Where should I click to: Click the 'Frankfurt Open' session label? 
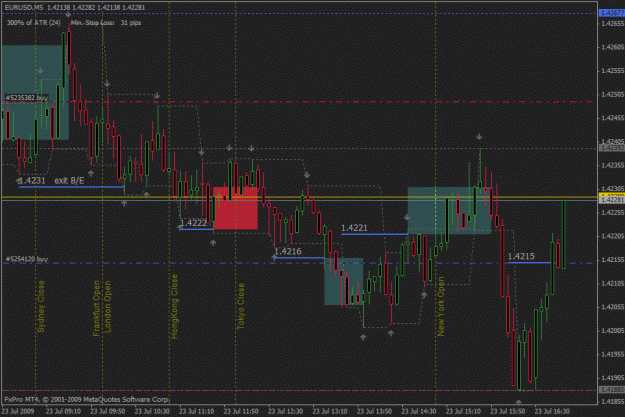(x=96, y=308)
